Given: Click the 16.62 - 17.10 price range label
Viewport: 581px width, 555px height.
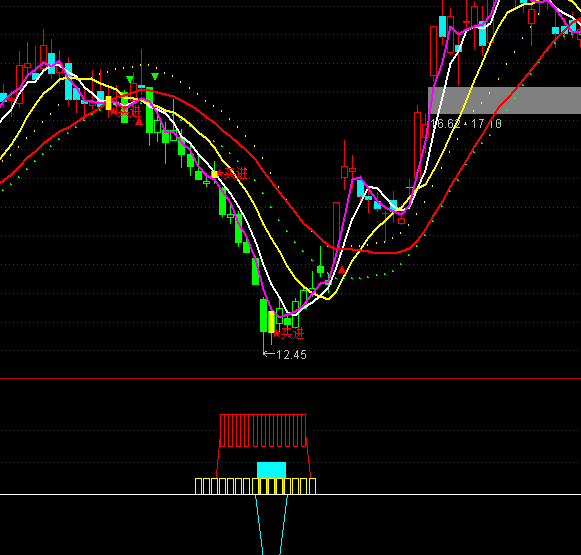Looking at the screenshot, I should (x=466, y=124).
